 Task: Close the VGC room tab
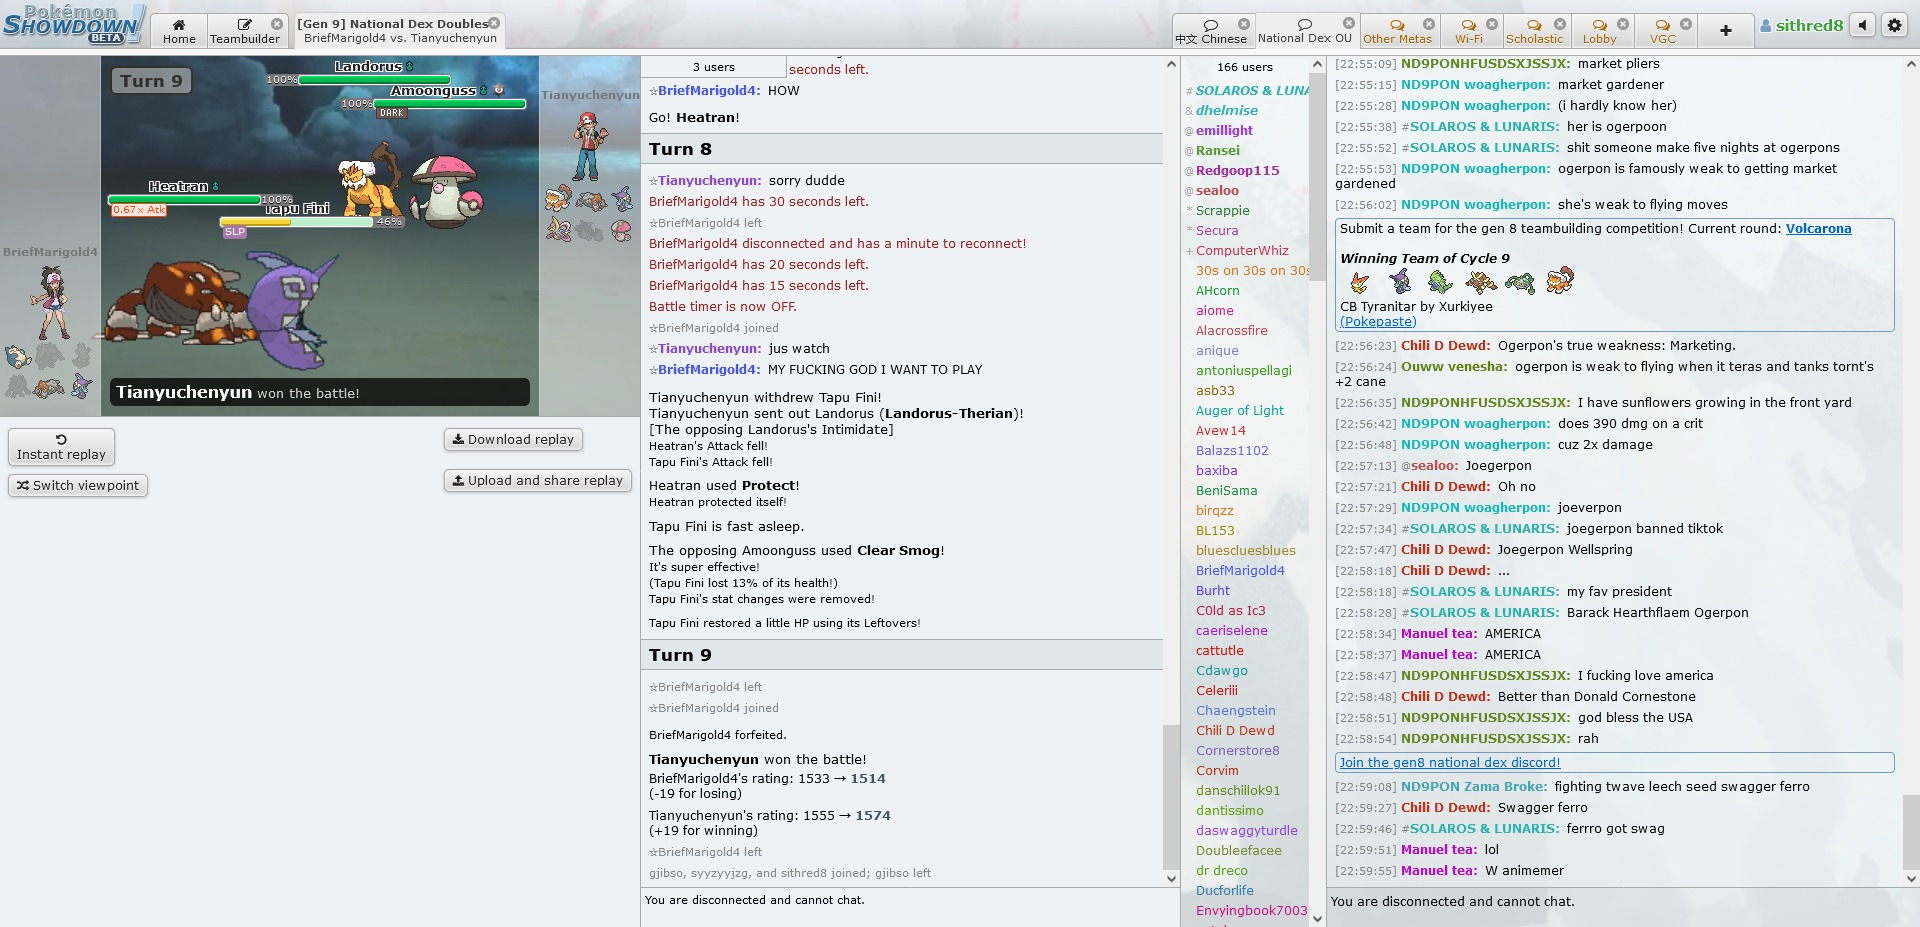pyautogui.click(x=1686, y=24)
